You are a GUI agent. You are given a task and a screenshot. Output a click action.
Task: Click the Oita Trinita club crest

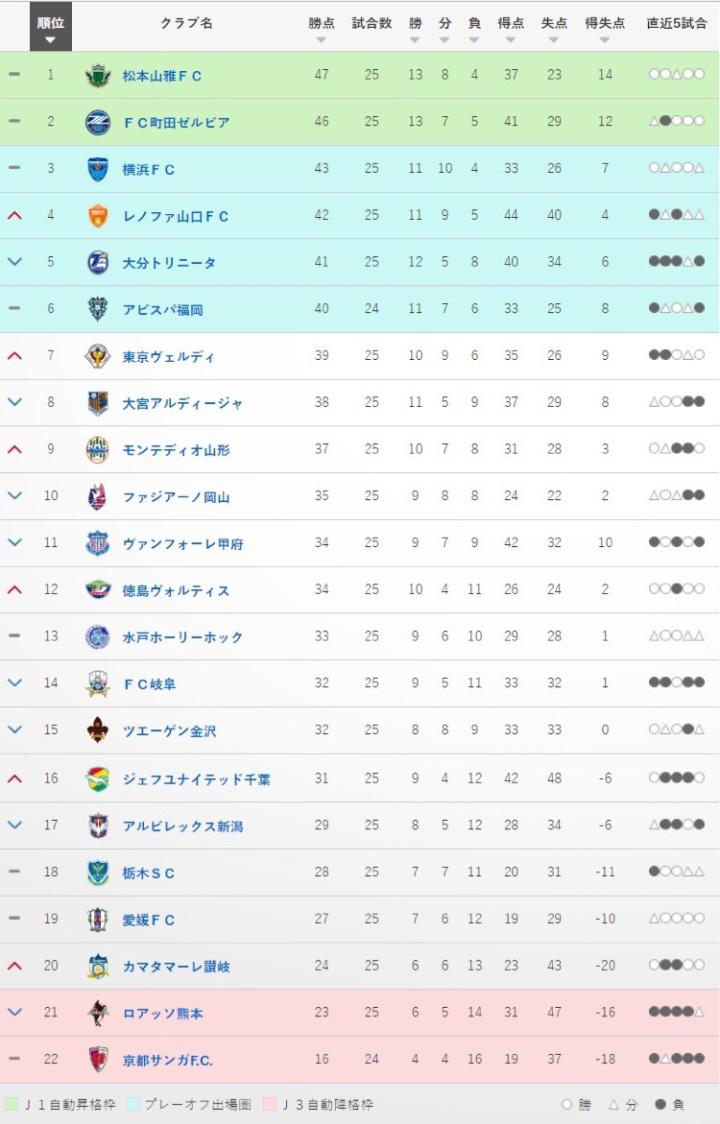97,263
